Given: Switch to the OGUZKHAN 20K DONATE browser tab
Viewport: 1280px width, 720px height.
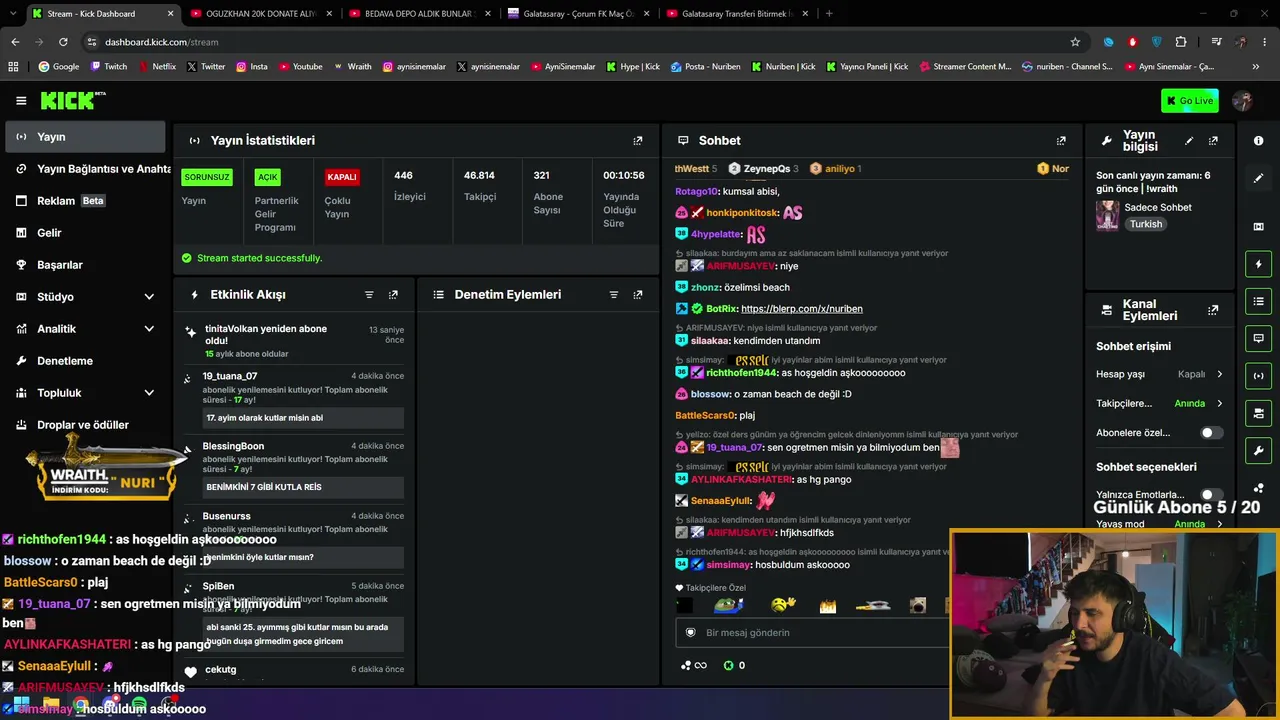Looking at the screenshot, I should [x=261, y=14].
